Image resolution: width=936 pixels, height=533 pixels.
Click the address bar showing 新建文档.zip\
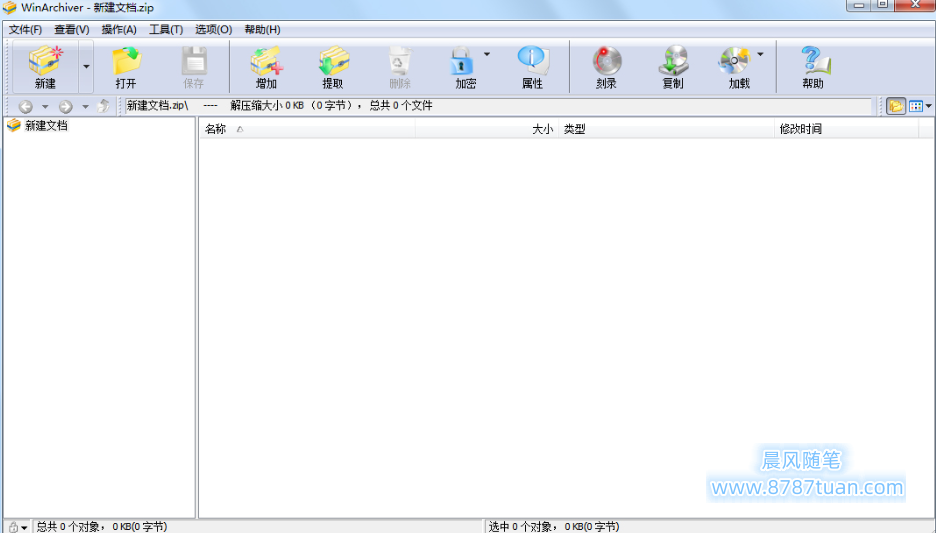[x=499, y=106]
